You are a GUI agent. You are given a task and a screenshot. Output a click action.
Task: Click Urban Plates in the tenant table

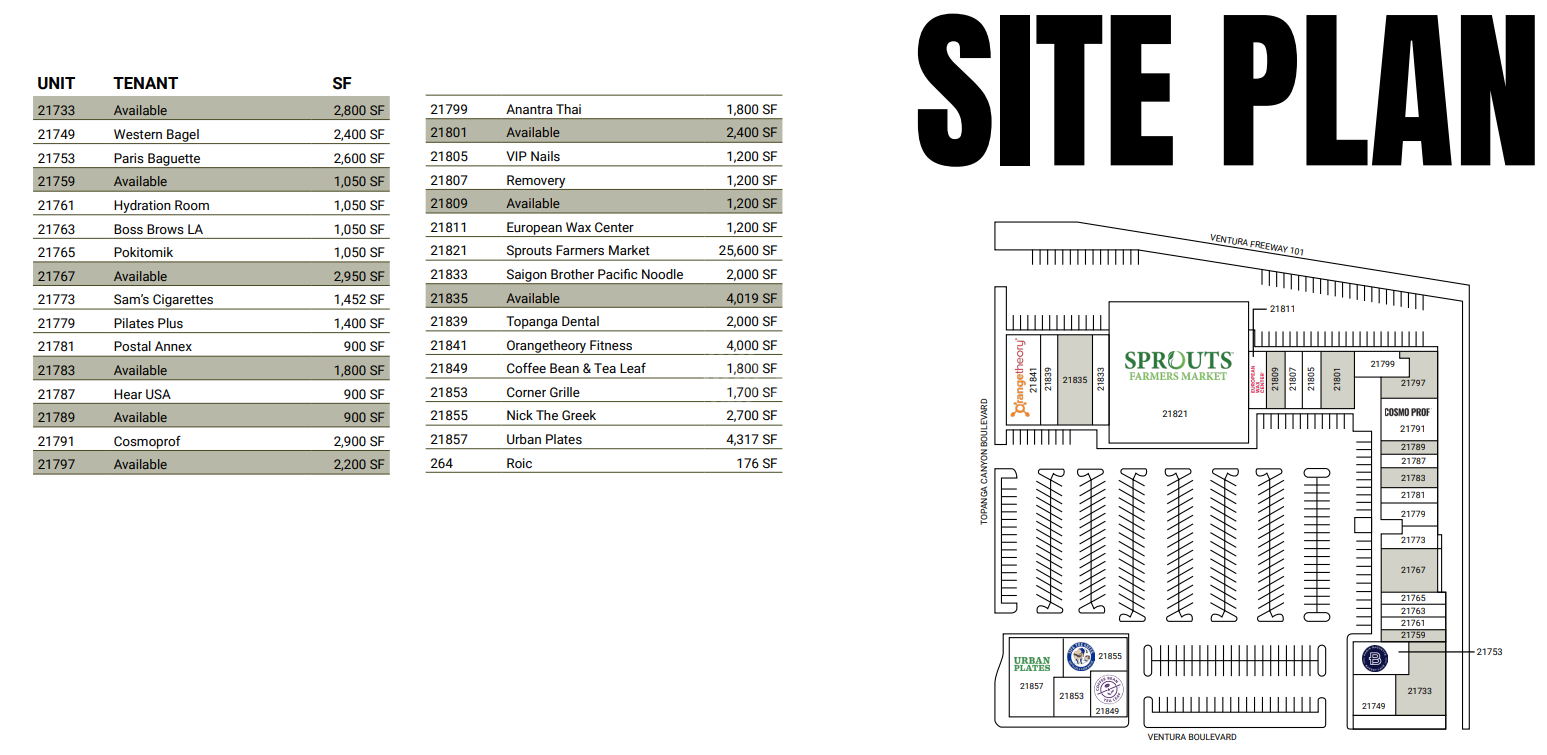point(544,439)
